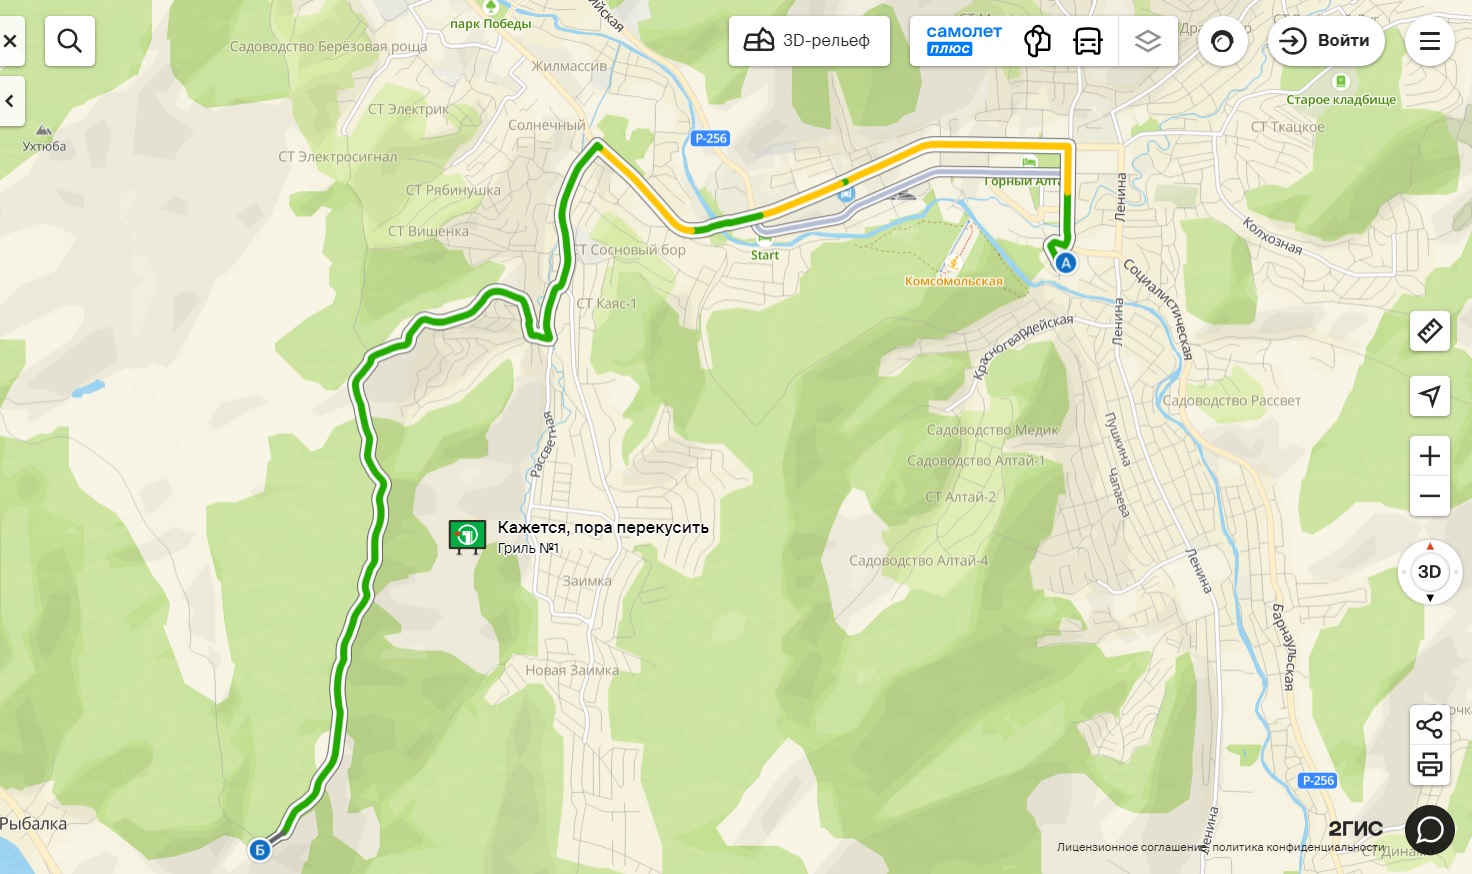Open Лицензионное соглашение link
The height and width of the screenshot is (874, 1472).
coord(1131,847)
